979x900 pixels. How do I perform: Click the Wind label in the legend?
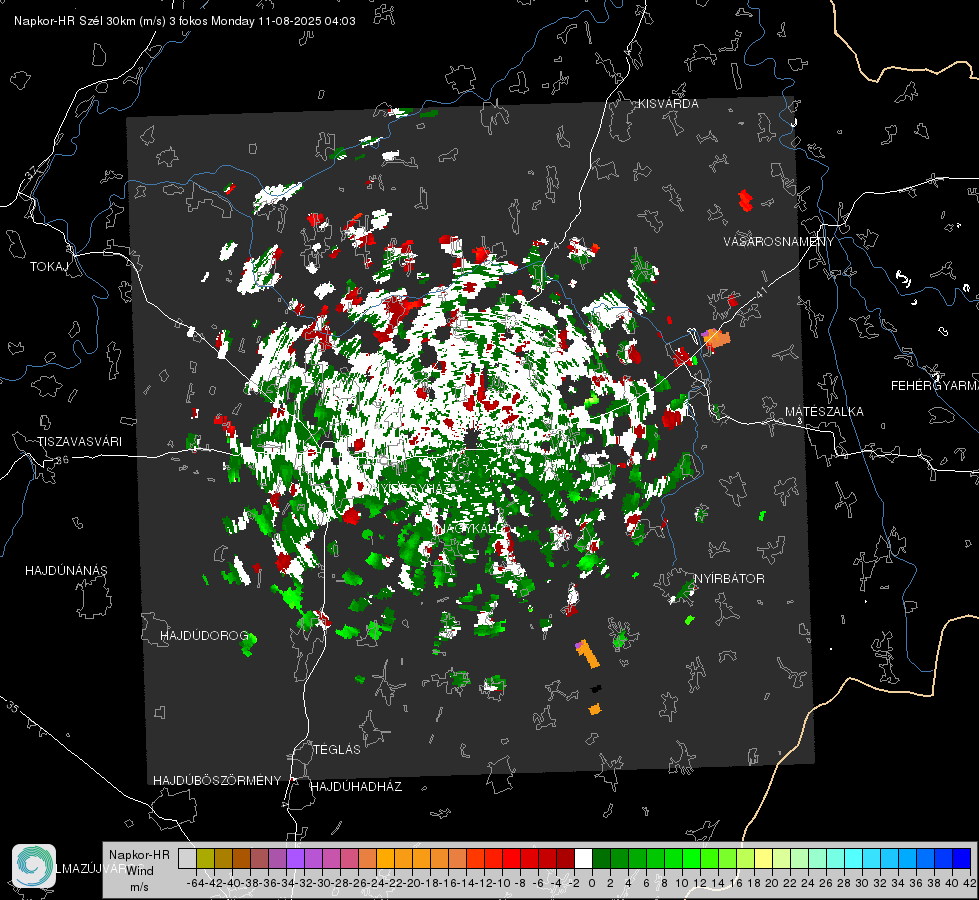[140, 870]
